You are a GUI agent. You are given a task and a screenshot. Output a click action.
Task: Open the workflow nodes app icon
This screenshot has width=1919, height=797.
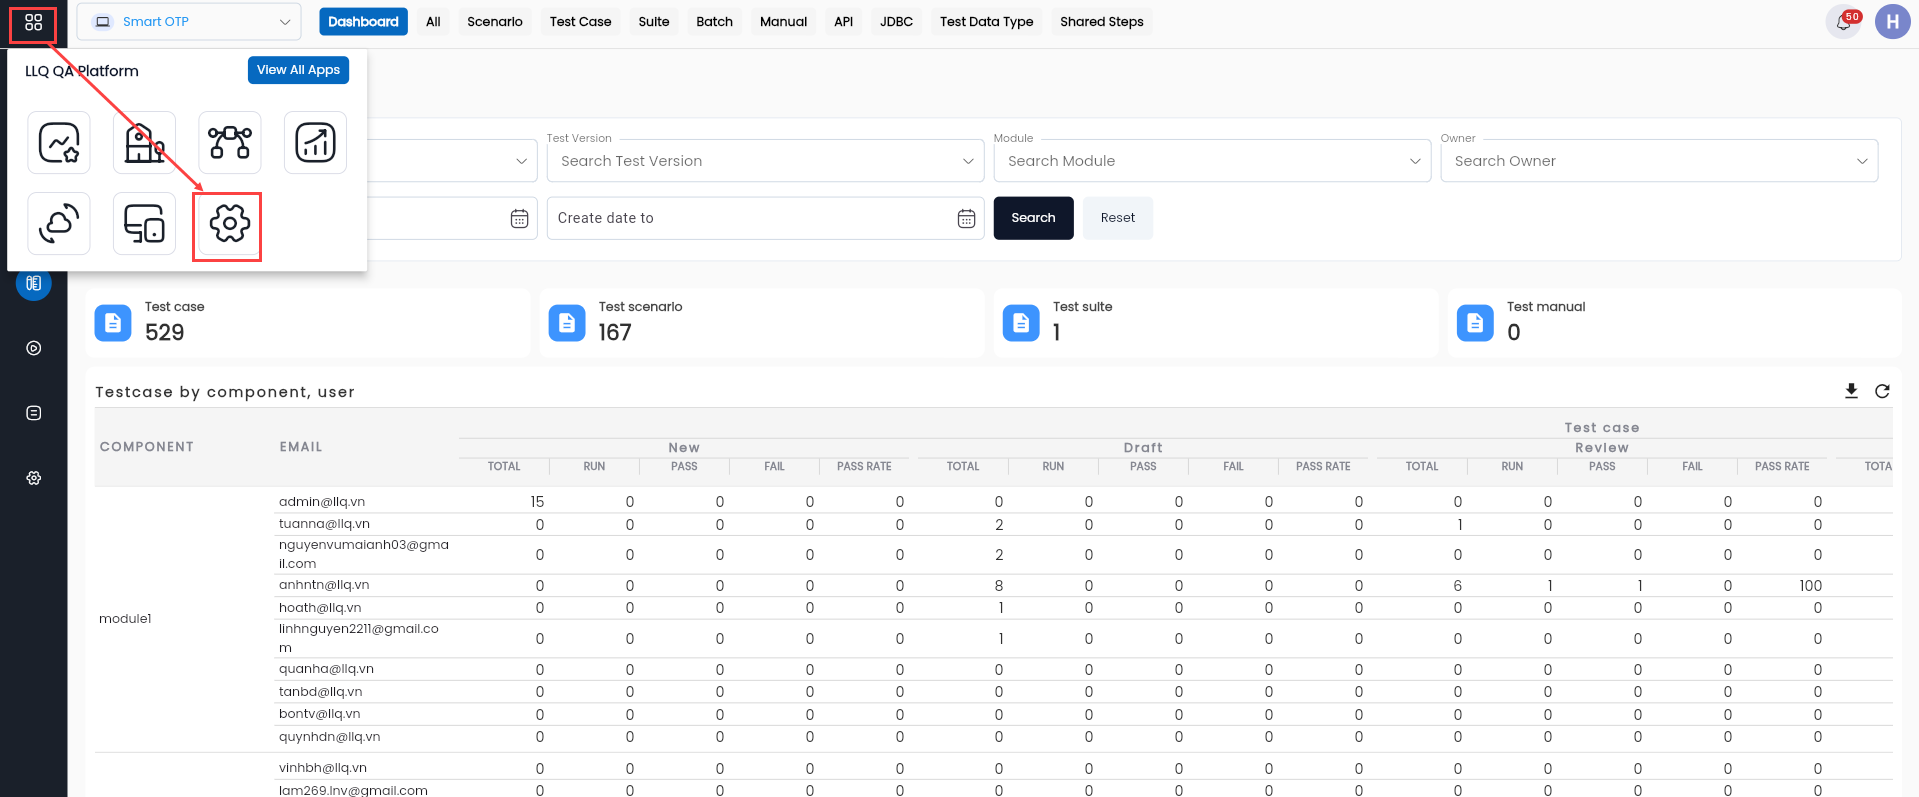[229, 143]
